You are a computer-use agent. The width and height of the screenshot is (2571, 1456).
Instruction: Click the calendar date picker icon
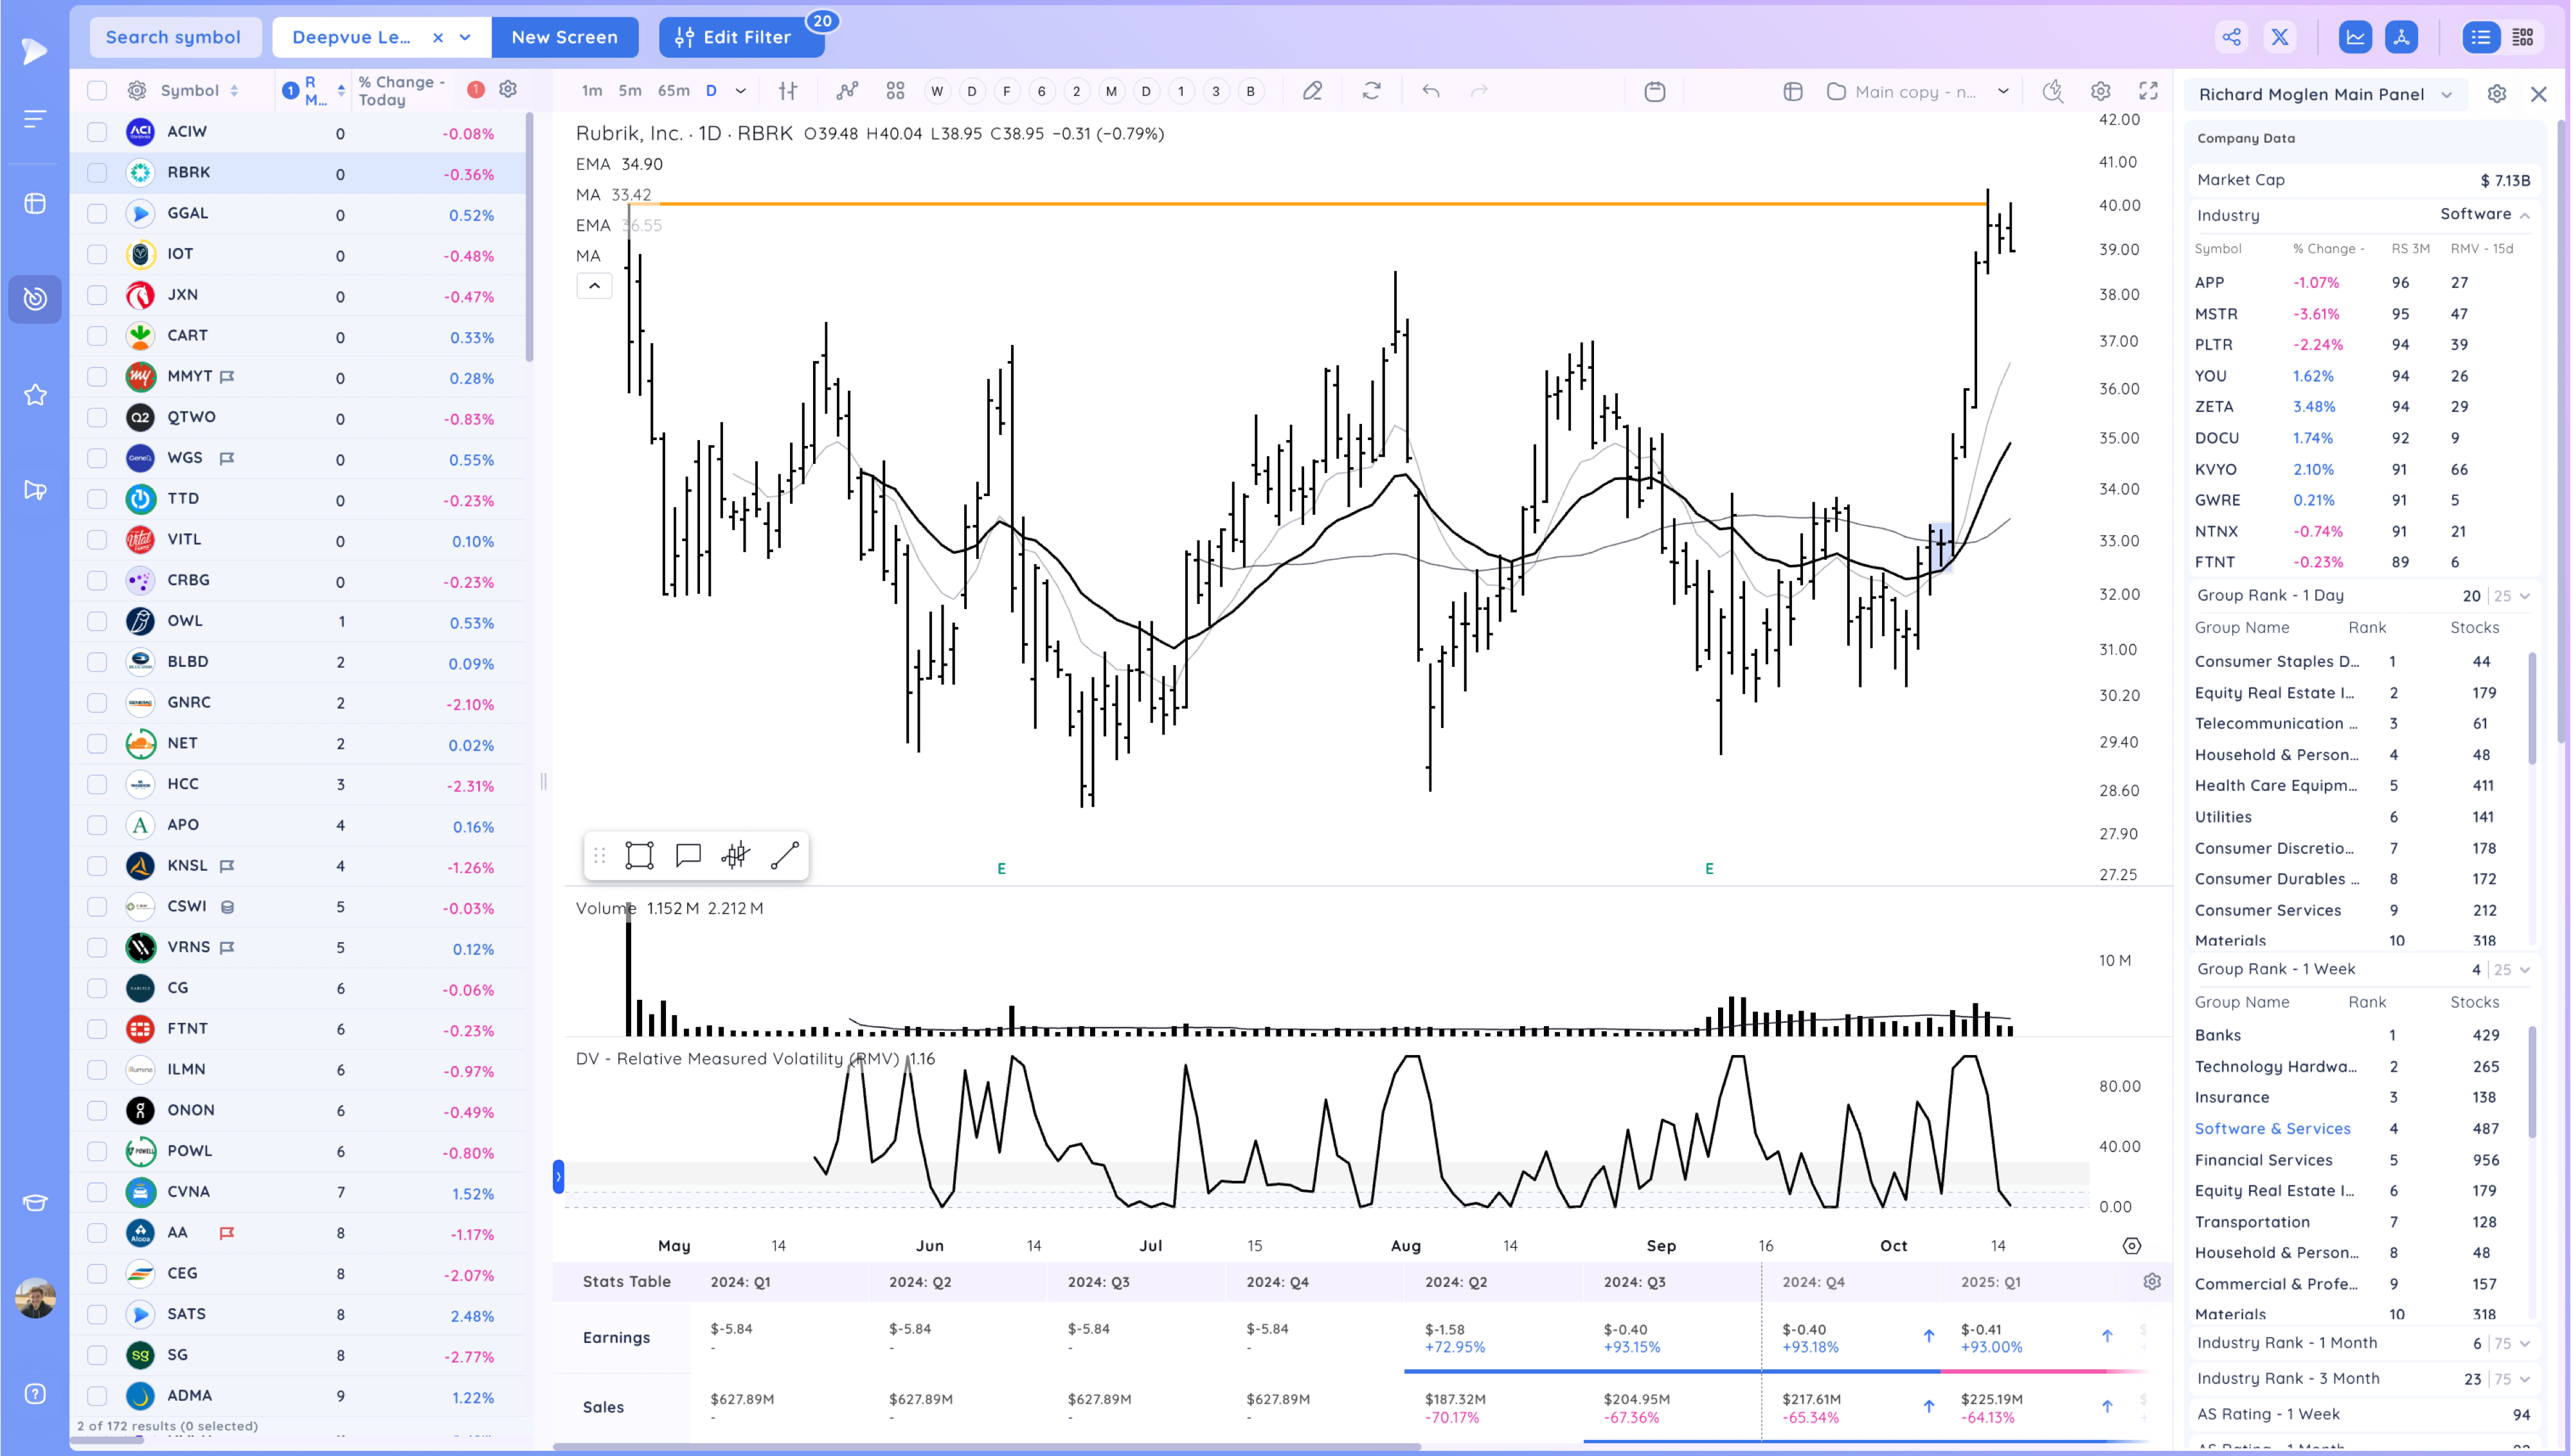pyautogui.click(x=1655, y=91)
